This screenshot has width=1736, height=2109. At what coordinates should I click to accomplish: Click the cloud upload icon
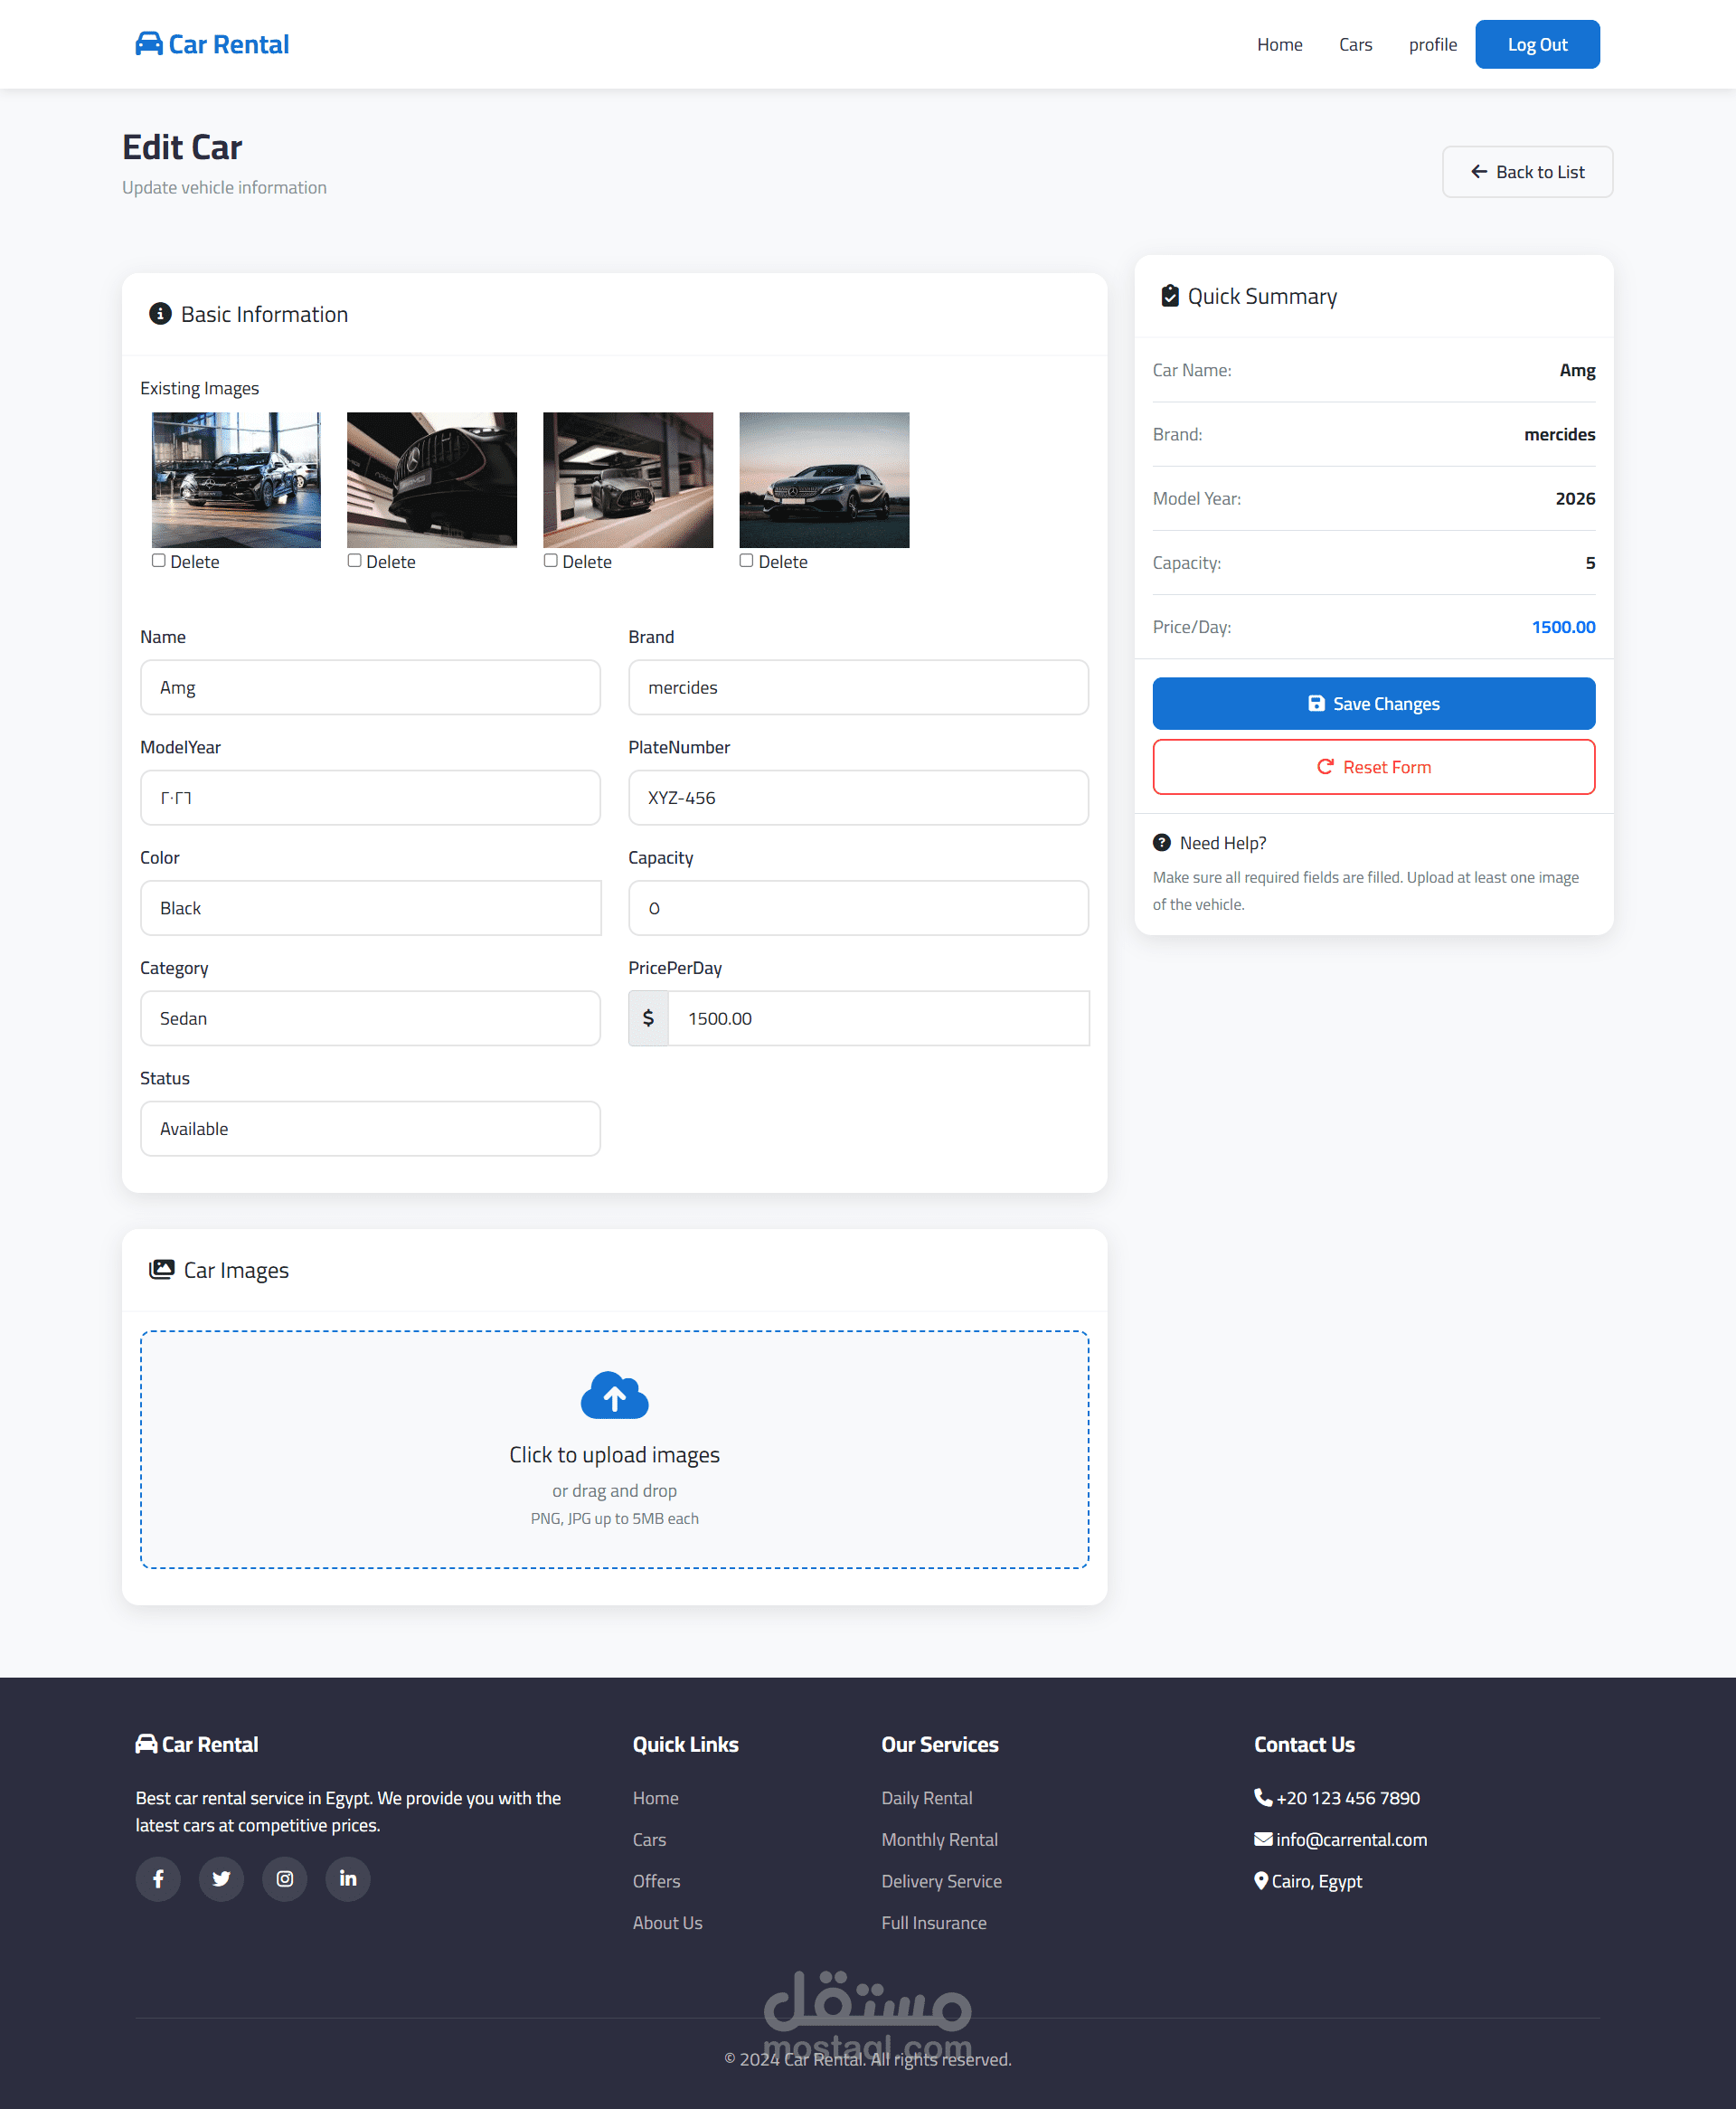click(614, 1395)
